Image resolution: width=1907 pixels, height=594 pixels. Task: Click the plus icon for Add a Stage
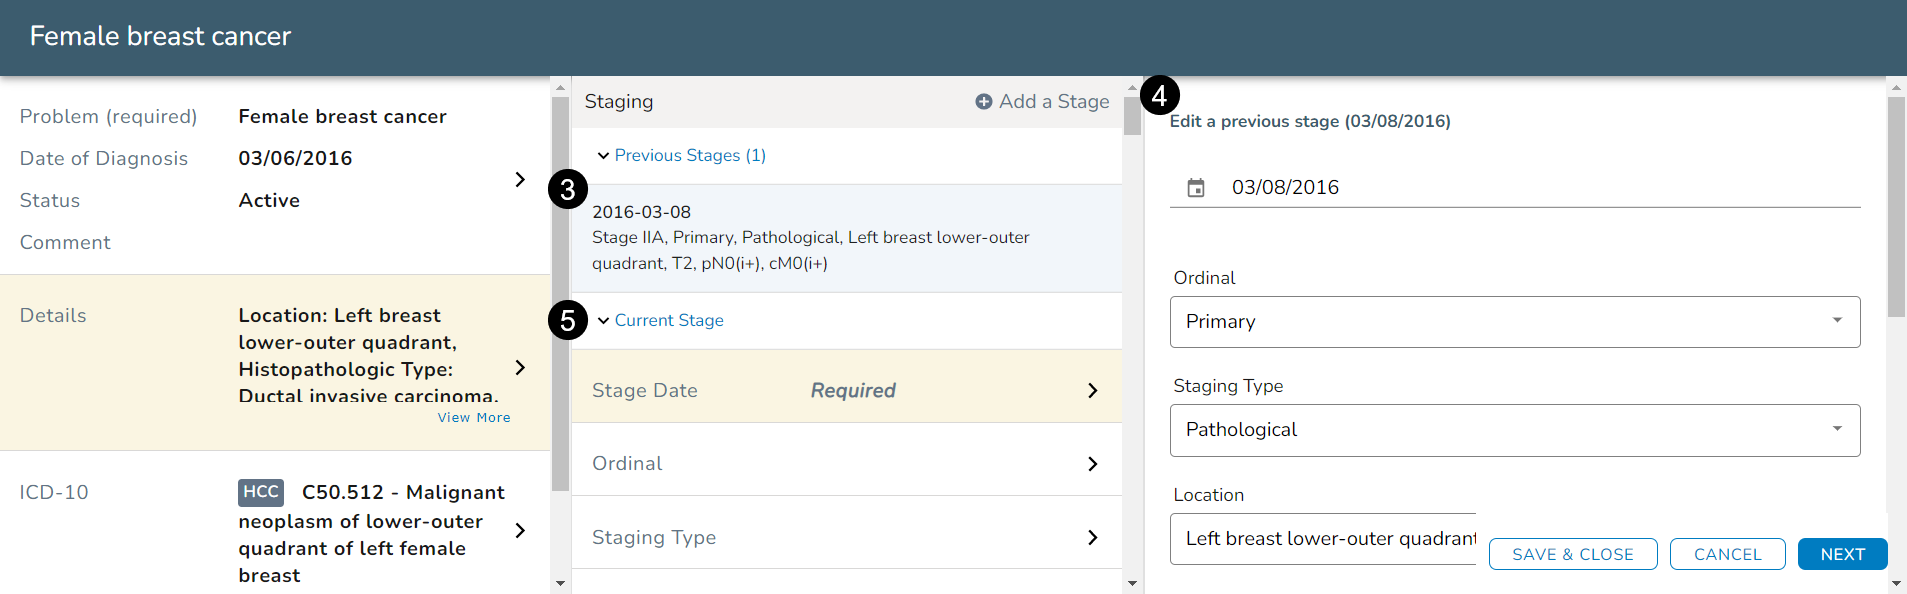983,102
